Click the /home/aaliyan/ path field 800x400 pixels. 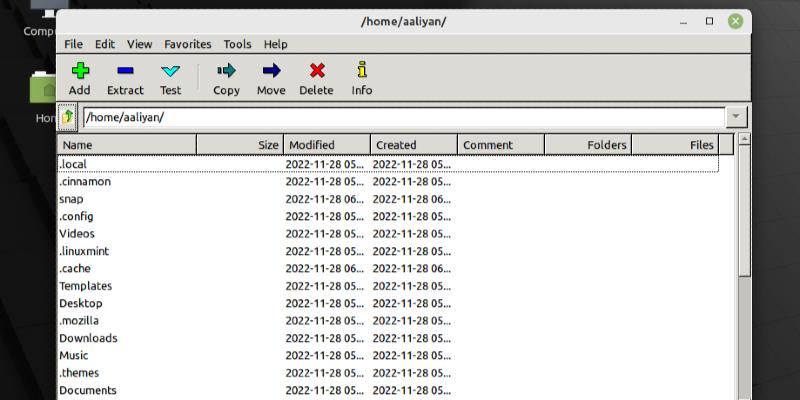tap(404, 117)
